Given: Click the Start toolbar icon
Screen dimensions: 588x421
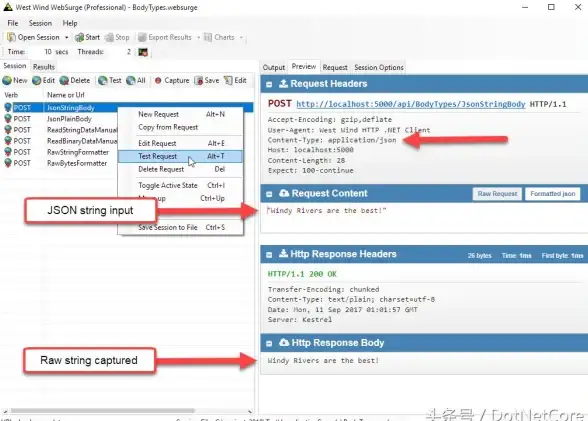Looking at the screenshot, I should coord(79,37).
